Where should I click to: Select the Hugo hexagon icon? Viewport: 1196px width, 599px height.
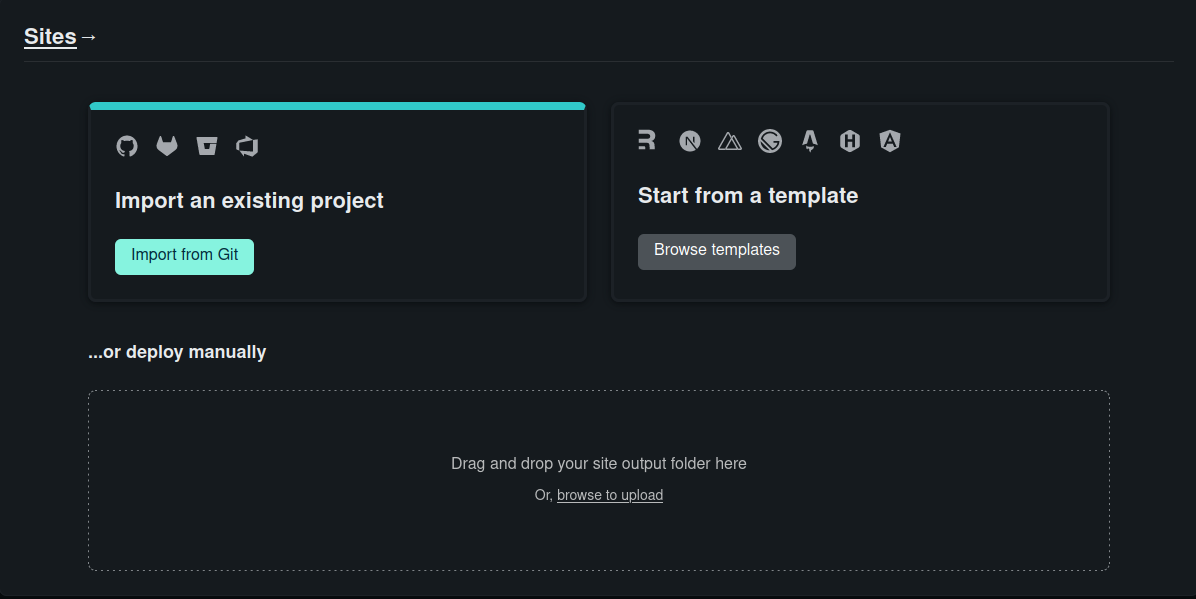(850, 141)
